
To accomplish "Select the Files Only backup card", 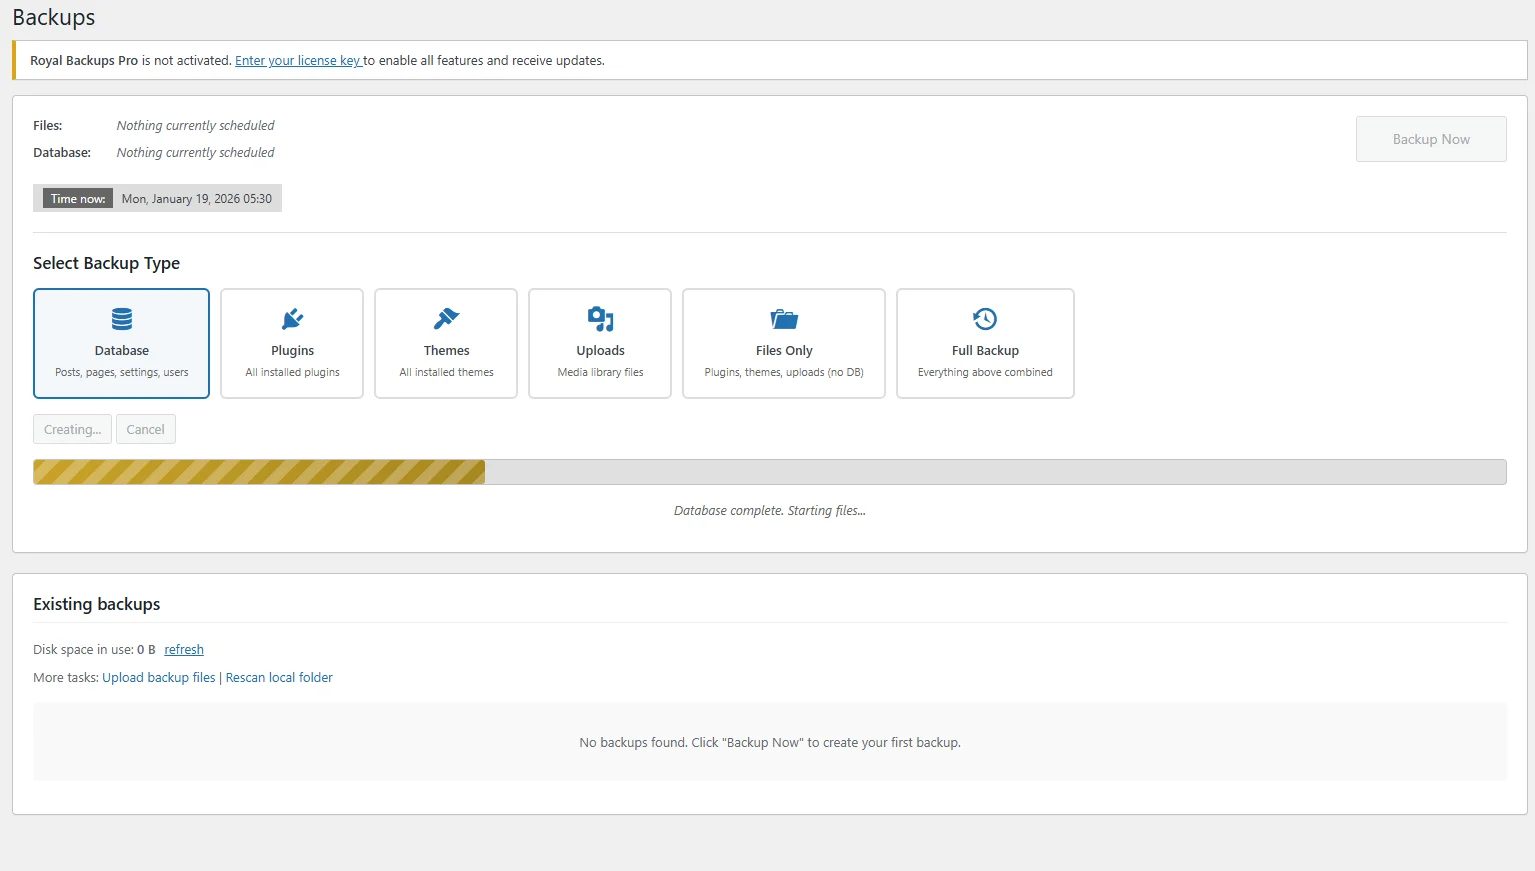I will point(783,343).
